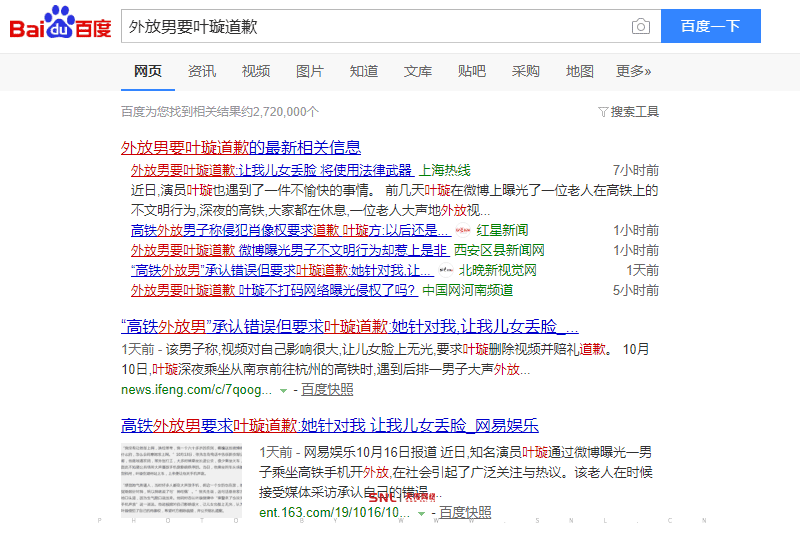Expand the dropdown arrow after news.ifeng.com URL
This screenshot has height=533, width=800.
pos(283,391)
